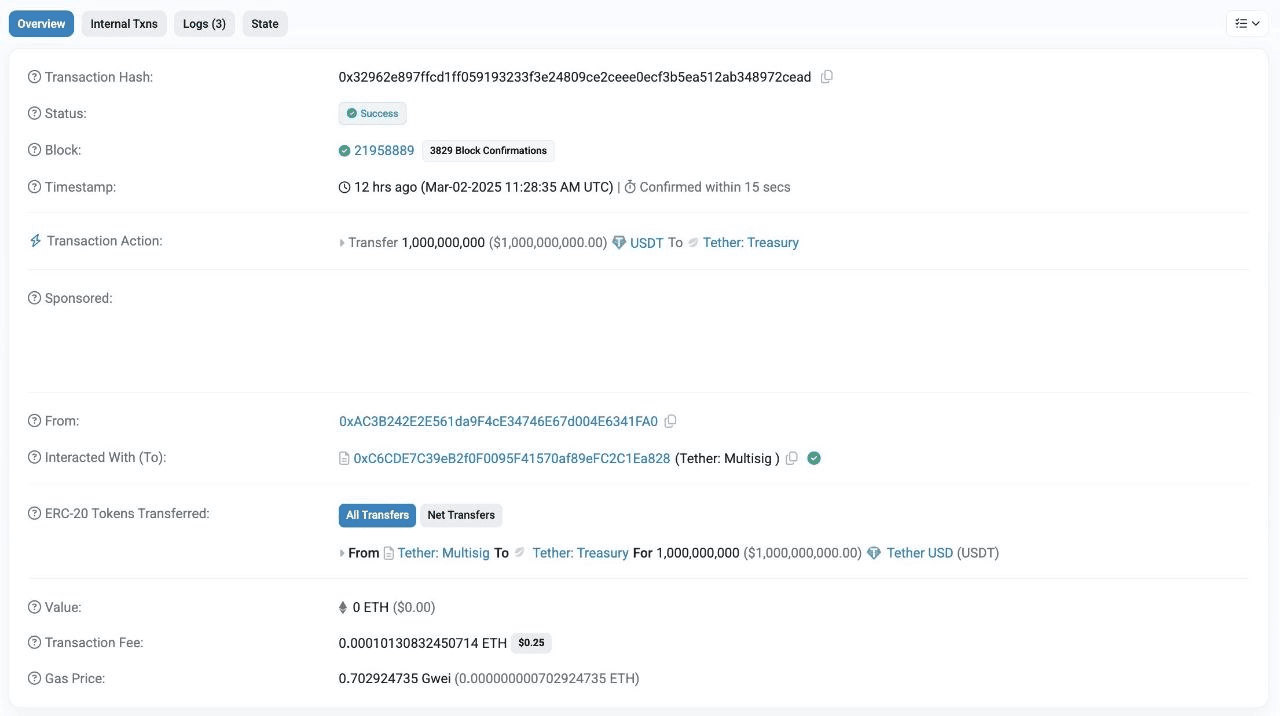Click the help icon beside Status
Screen dimensions: 1280x716
[35, 114]
